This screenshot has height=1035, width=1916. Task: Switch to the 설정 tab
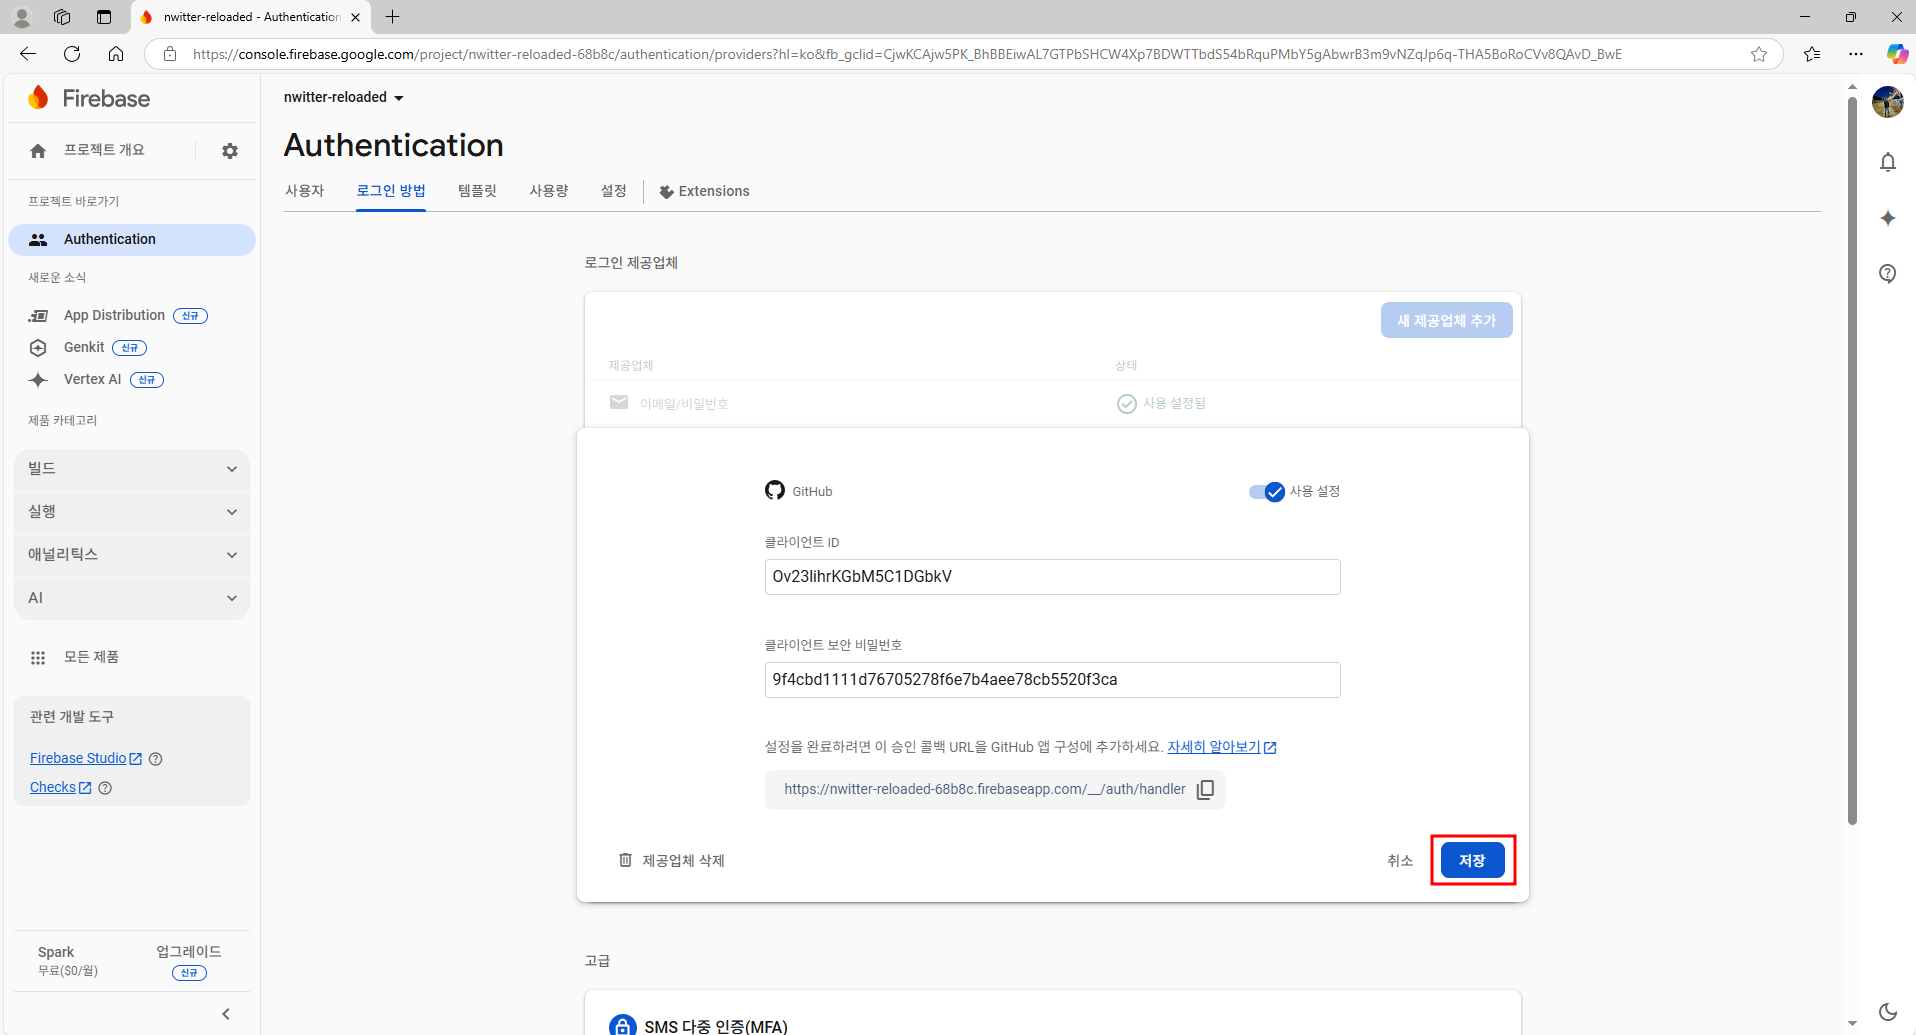pyautogui.click(x=613, y=191)
